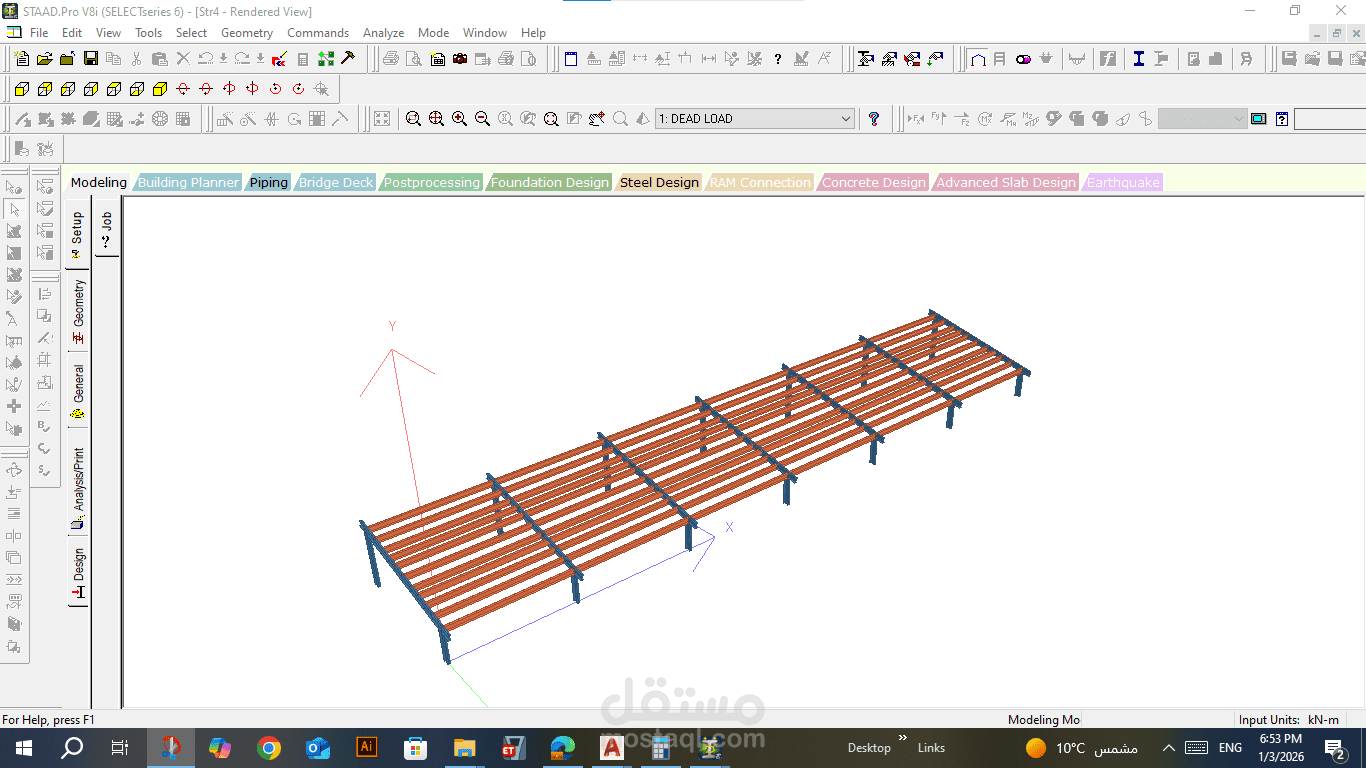The image size is (1366, 768).
Task: Select the vertical Geometry page tab
Action: [78, 311]
